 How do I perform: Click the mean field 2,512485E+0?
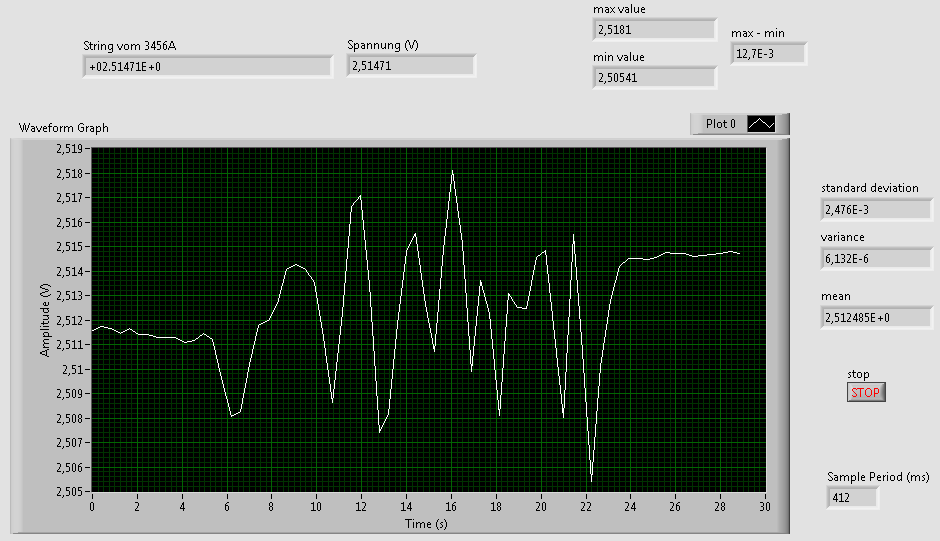pos(876,317)
